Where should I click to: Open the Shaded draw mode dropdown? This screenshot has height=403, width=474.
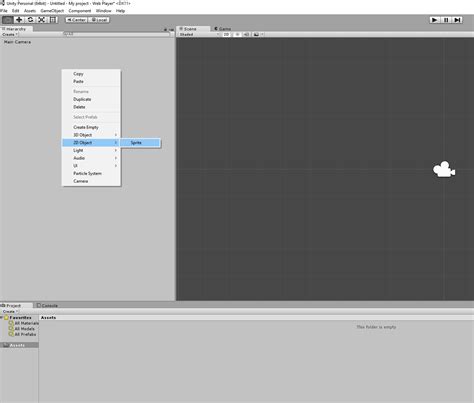coord(199,34)
